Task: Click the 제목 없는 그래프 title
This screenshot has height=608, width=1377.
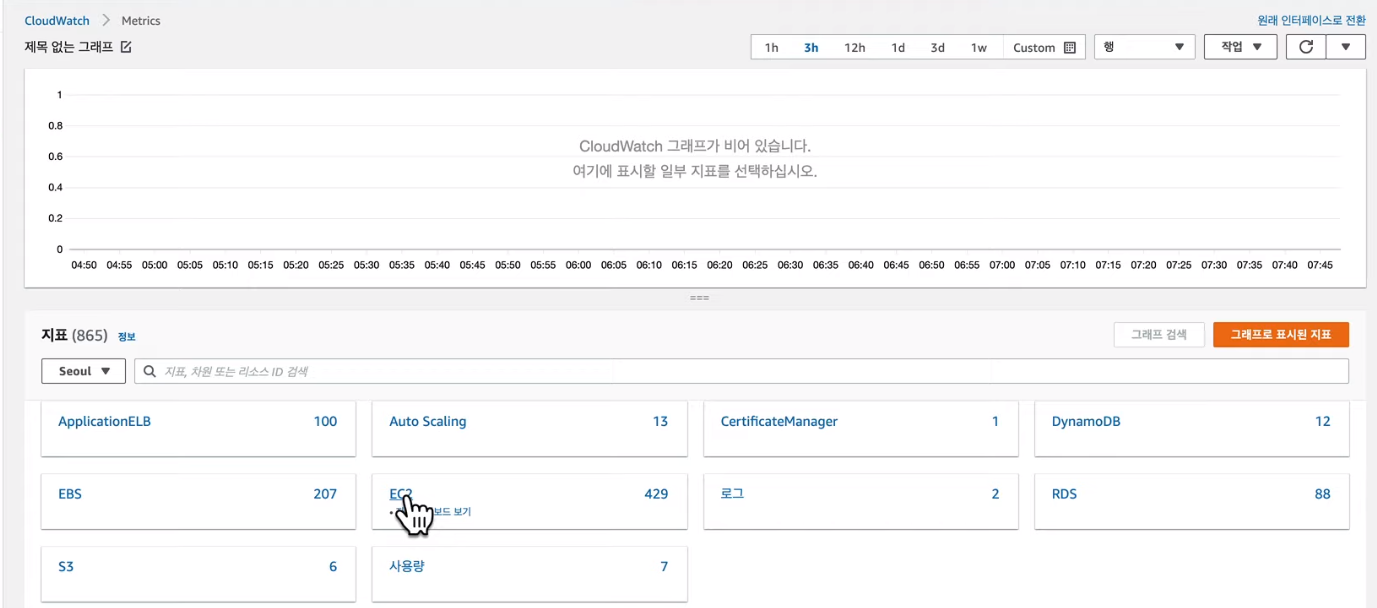Action: tap(69, 47)
